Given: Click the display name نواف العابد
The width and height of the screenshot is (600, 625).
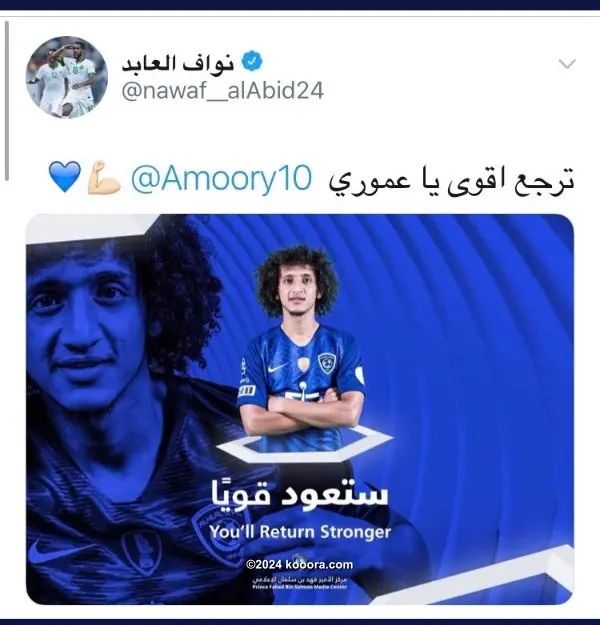Looking at the screenshot, I should tap(177, 63).
